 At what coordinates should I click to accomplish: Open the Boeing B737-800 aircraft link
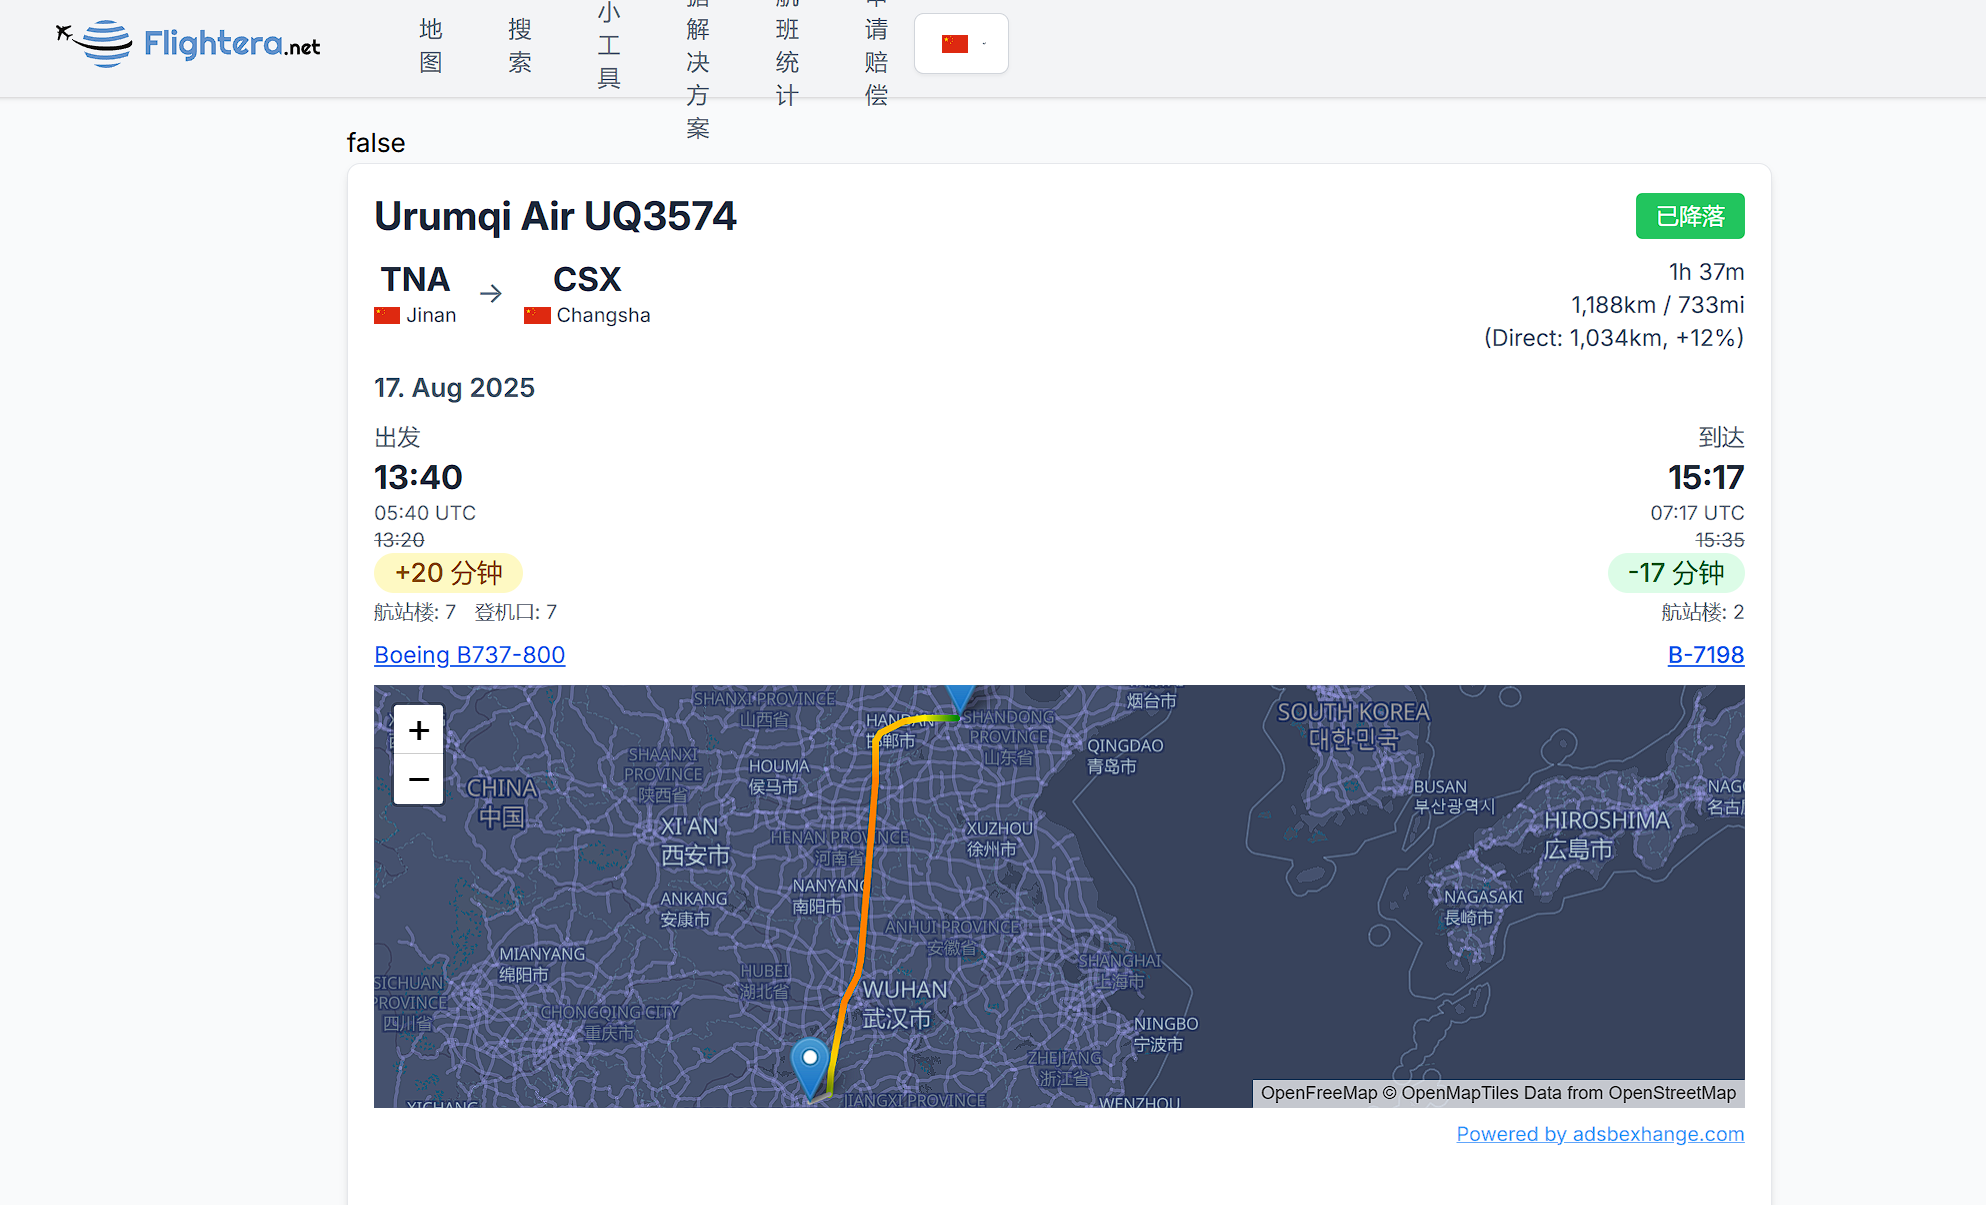(x=469, y=655)
